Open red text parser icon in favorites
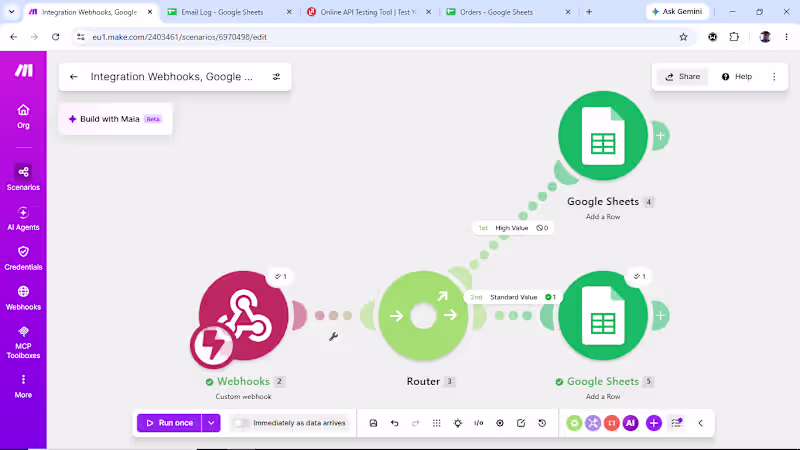The height and width of the screenshot is (450, 800). [612, 423]
